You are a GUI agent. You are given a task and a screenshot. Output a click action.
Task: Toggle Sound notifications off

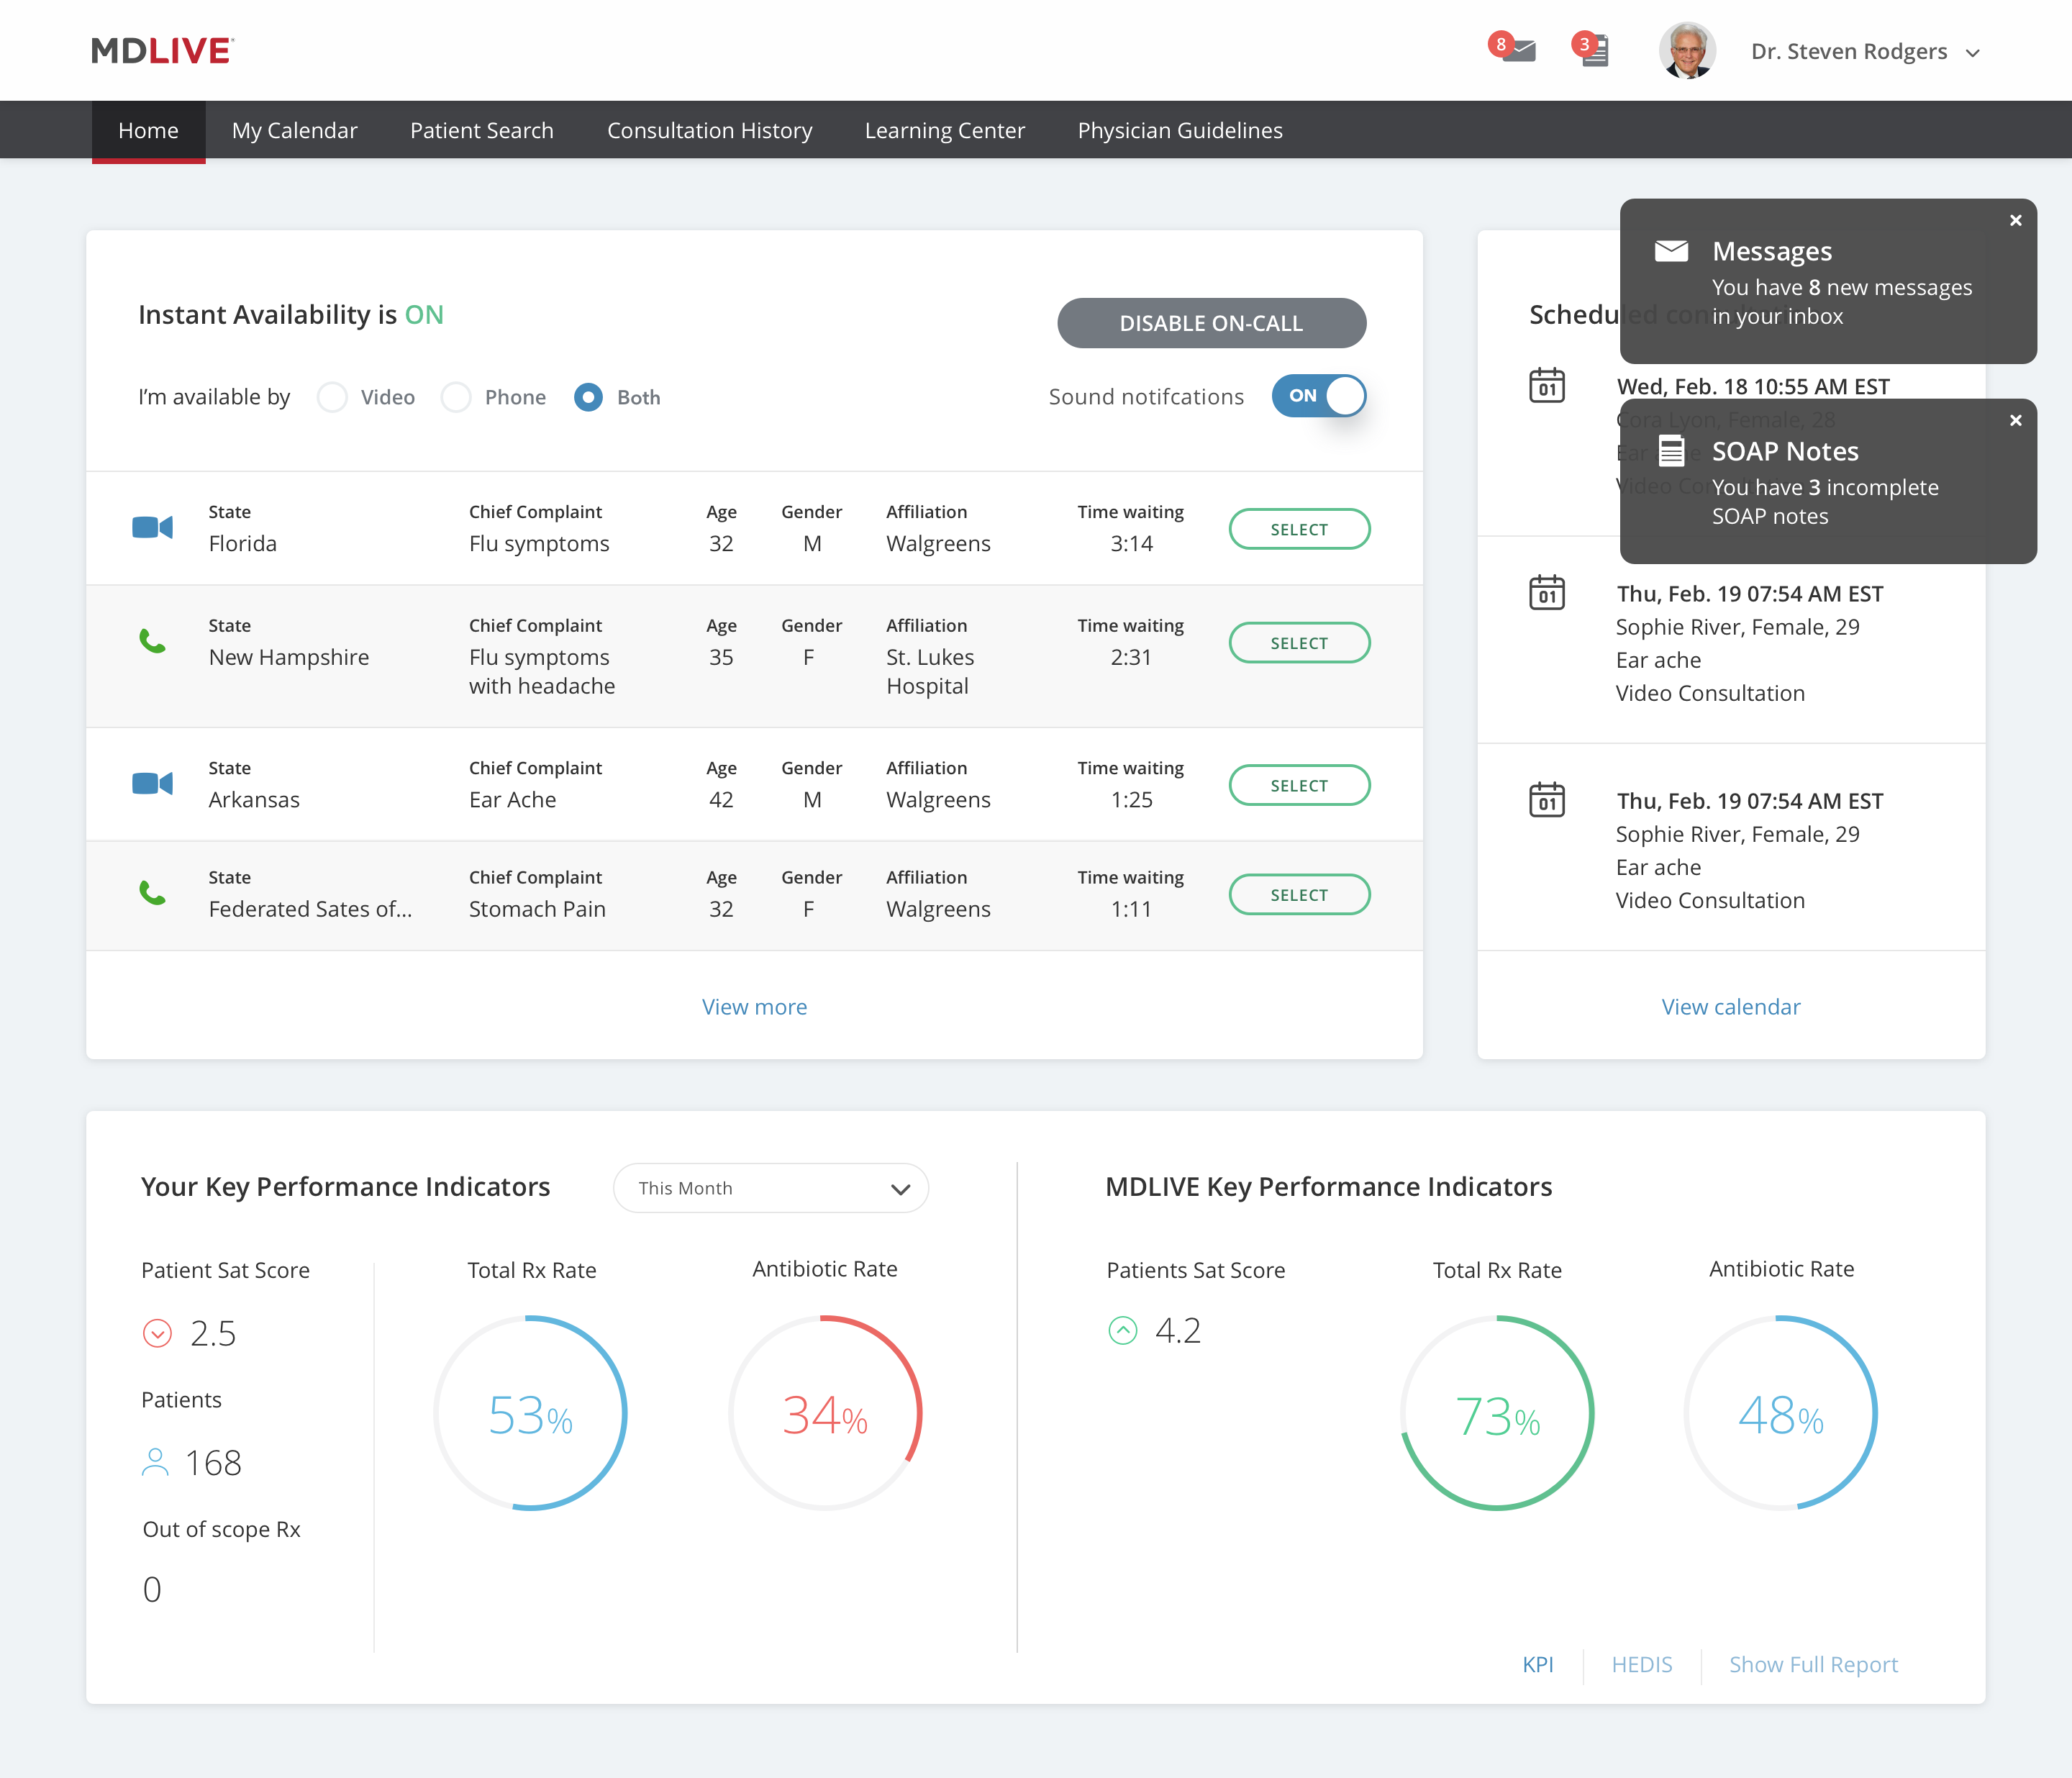coord(1319,396)
